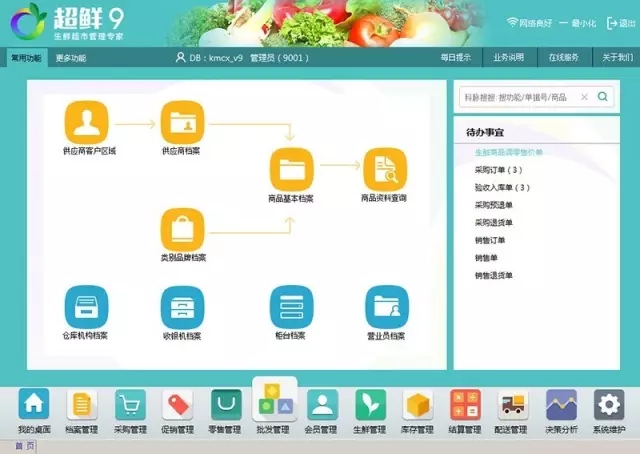Viewport: 640px width, 454px height.
Task: Open 采购预退单 todo item
Action: (493, 205)
